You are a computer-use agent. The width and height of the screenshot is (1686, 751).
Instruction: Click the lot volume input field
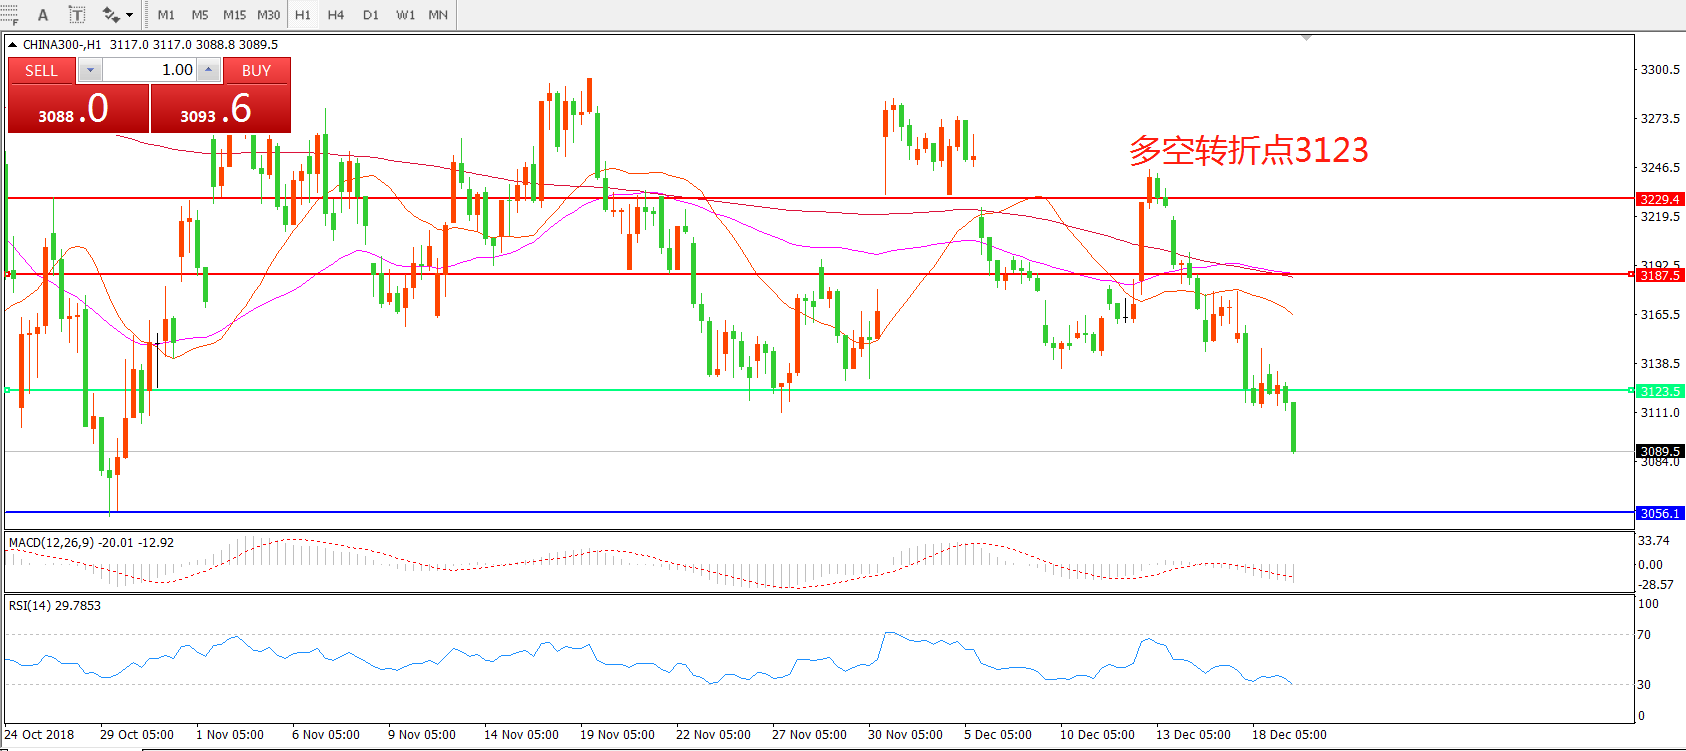pyautogui.click(x=150, y=70)
